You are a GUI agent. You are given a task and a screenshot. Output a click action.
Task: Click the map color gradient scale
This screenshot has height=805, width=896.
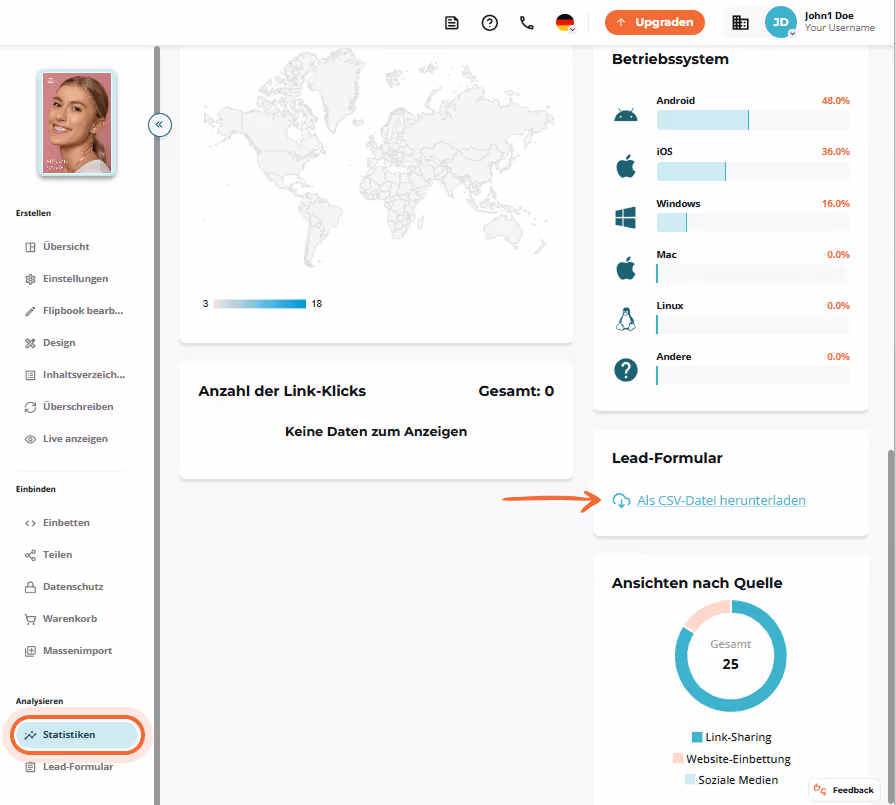259,304
